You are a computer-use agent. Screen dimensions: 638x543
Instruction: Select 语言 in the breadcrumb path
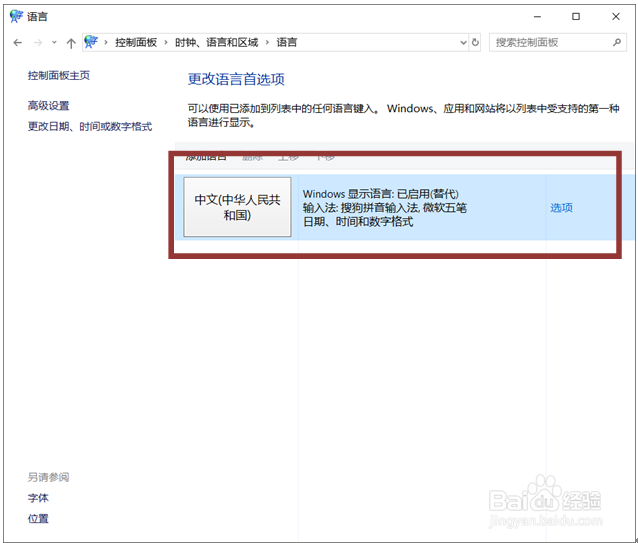[287, 42]
